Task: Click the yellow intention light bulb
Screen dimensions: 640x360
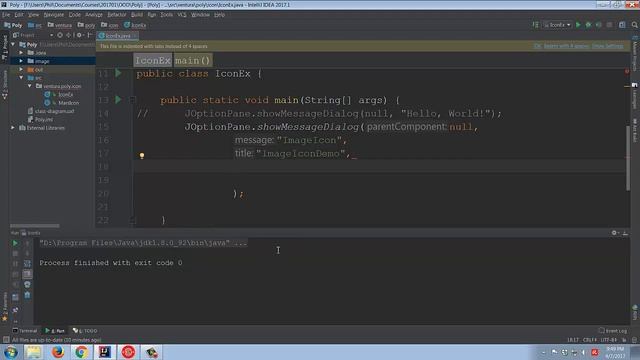Action: click(142, 156)
